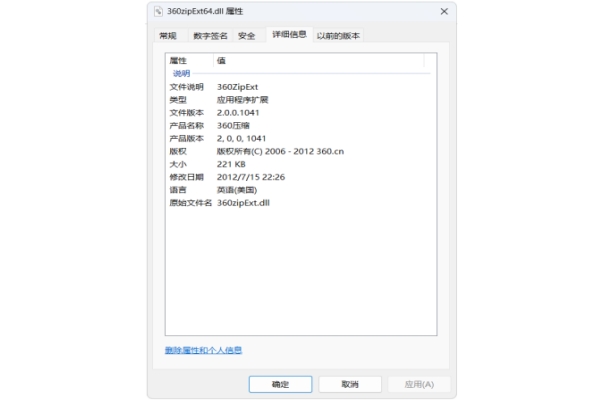Screen dimensions: 600x400
Task: Switch to the 常规 tab
Action: [x=168, y=36]
